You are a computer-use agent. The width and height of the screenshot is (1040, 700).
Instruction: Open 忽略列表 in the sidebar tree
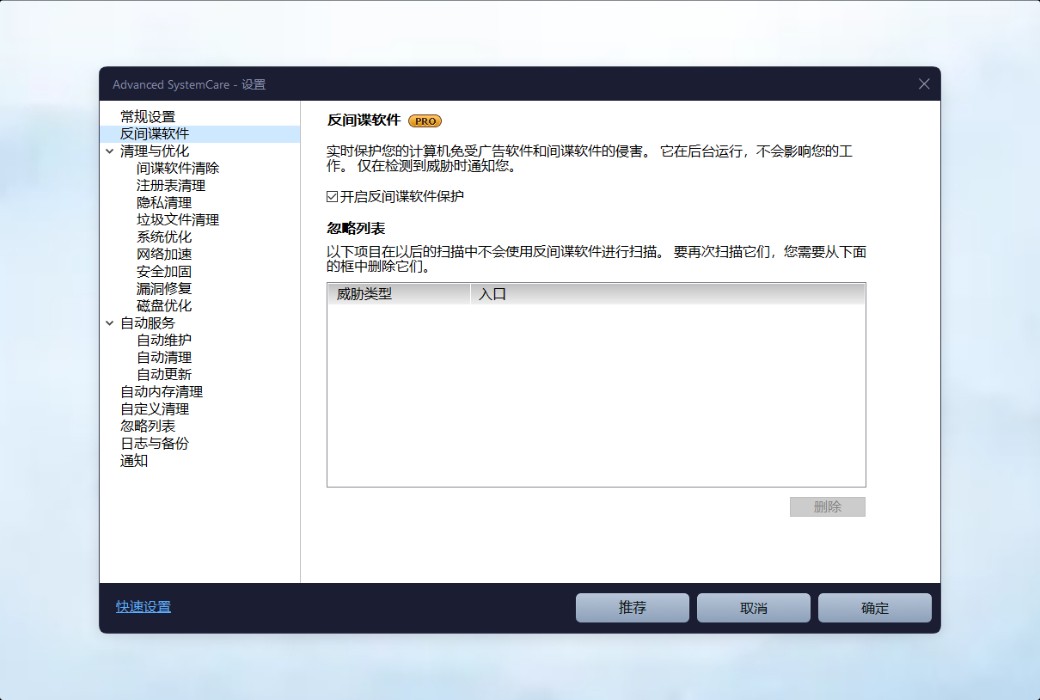[147, 427]
